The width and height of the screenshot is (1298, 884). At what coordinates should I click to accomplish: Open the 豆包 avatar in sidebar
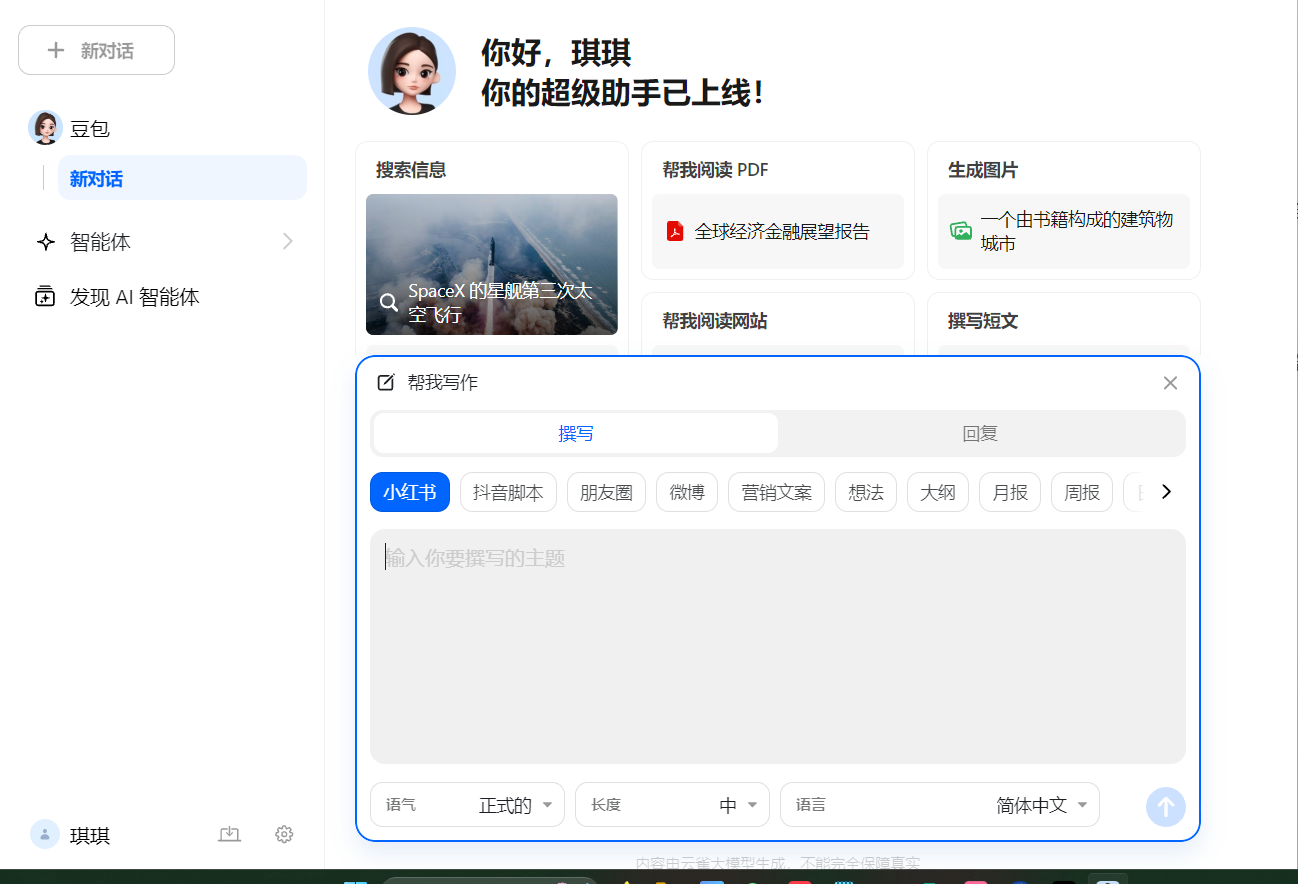[x=45, y=127]
